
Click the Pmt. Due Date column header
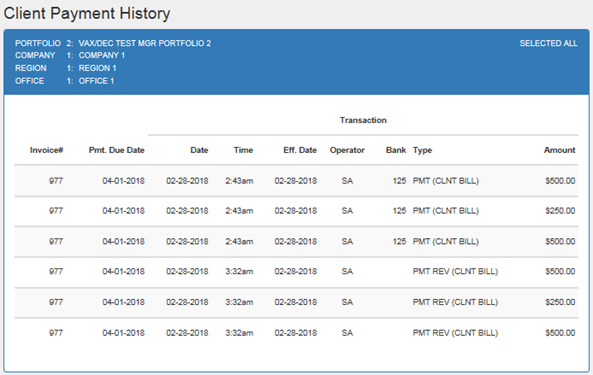click(x=116, y=150)
